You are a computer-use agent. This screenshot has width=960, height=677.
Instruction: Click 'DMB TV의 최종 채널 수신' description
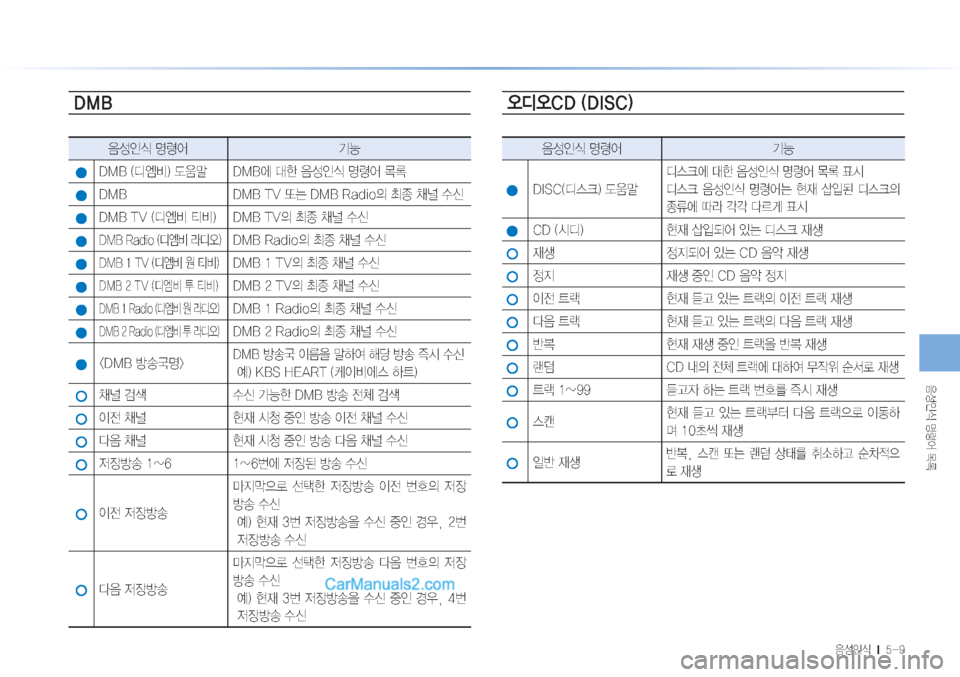pos(301,217)
